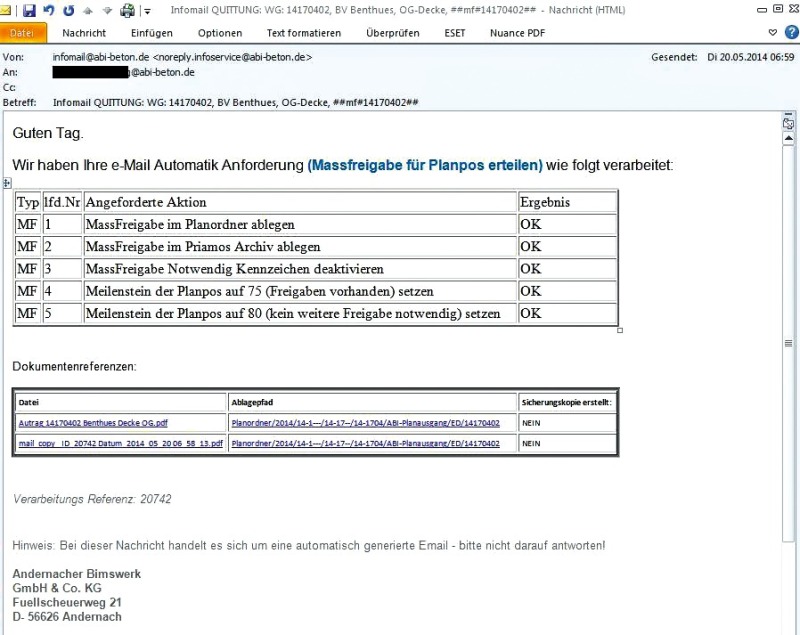This screenshot has width=800, height=635.
Task: Save the message with the floppy disk icon
Action: click(x=29, y=10)
